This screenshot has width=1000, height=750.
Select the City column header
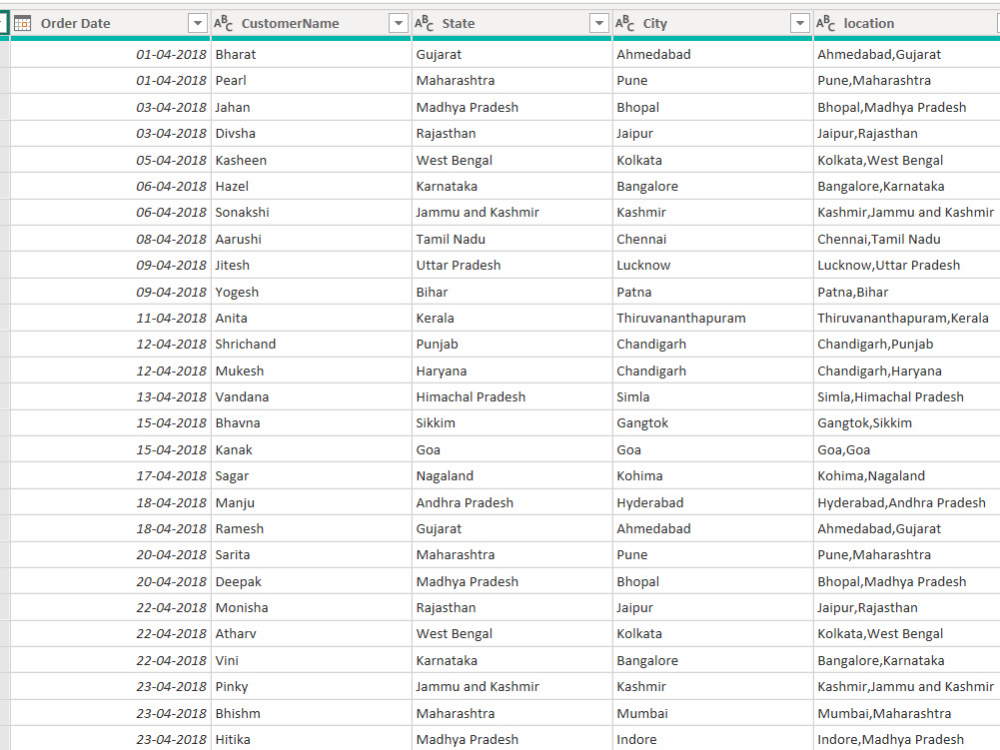(x=712, y=24)
